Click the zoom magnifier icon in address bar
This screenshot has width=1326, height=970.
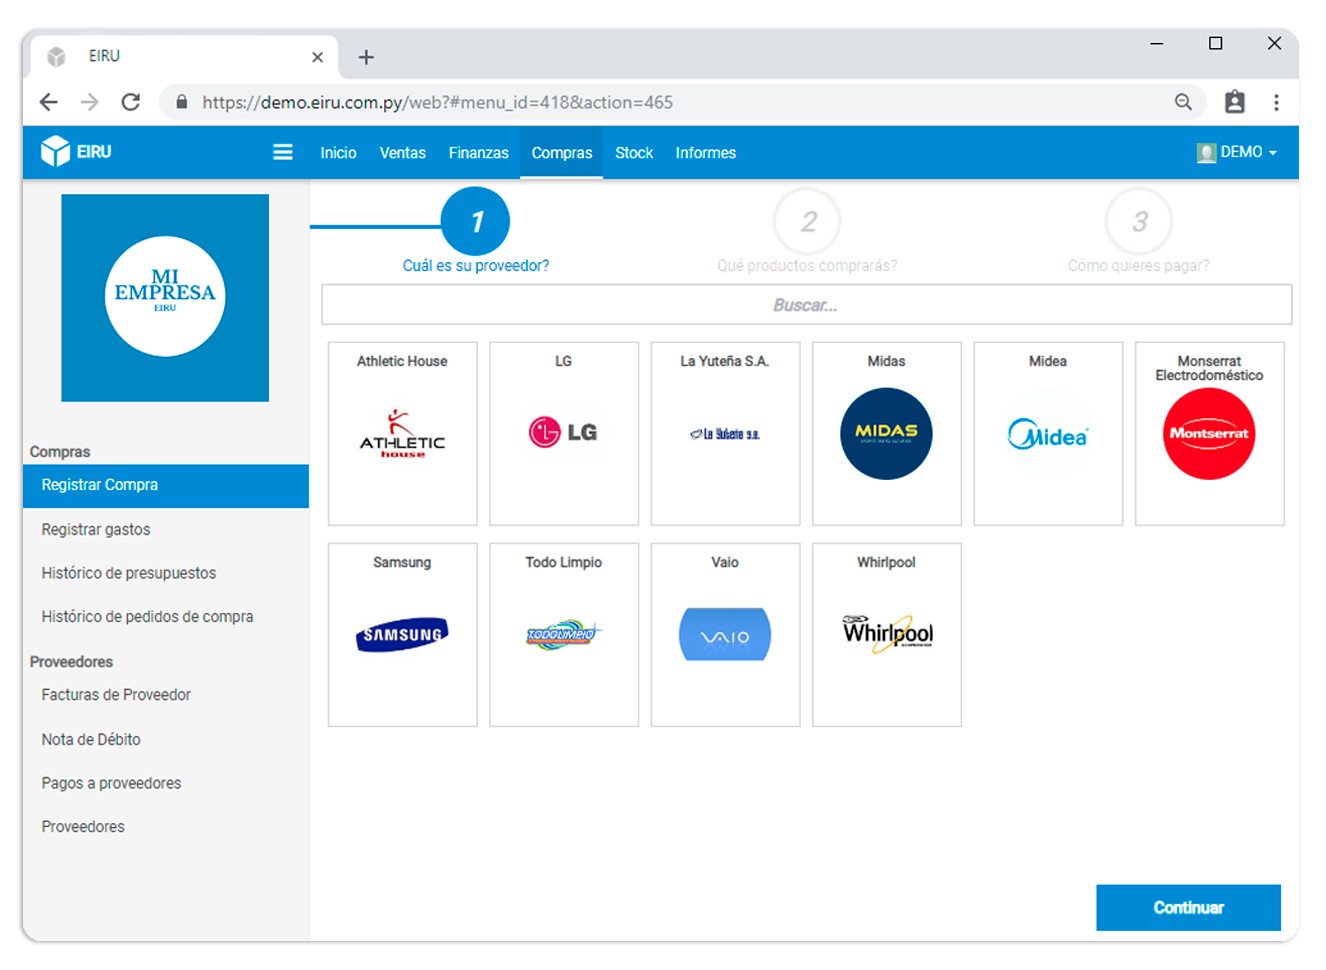click(1183, 102)
